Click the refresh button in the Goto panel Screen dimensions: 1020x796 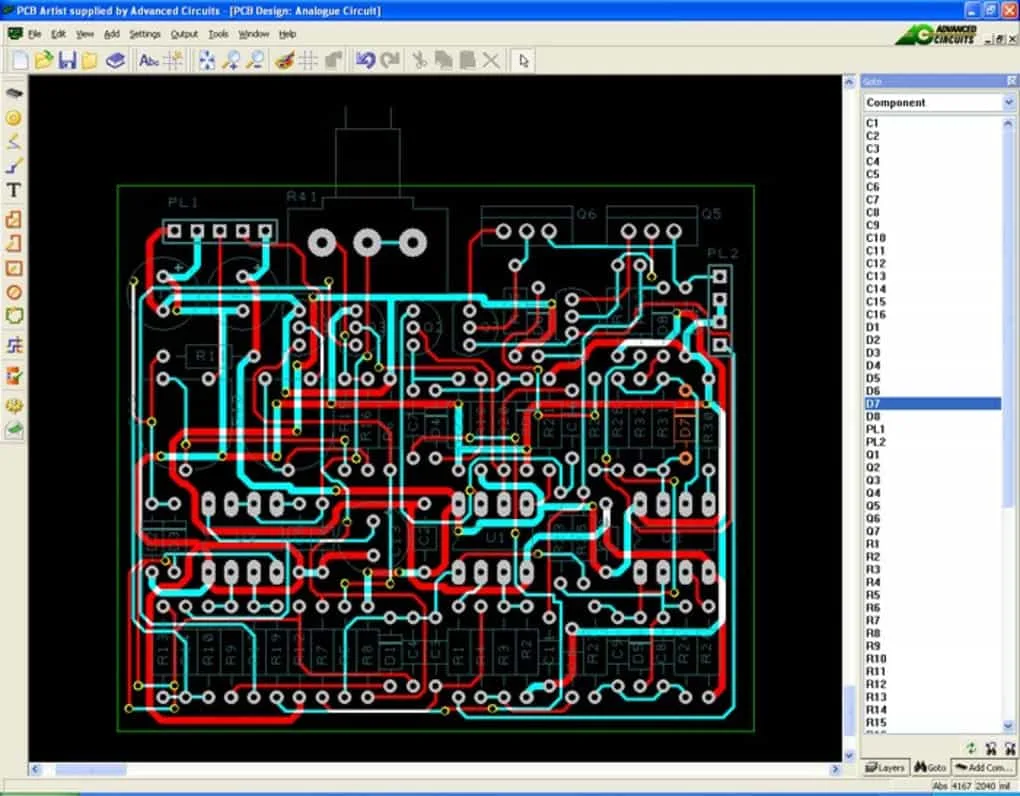pos(972,748)
